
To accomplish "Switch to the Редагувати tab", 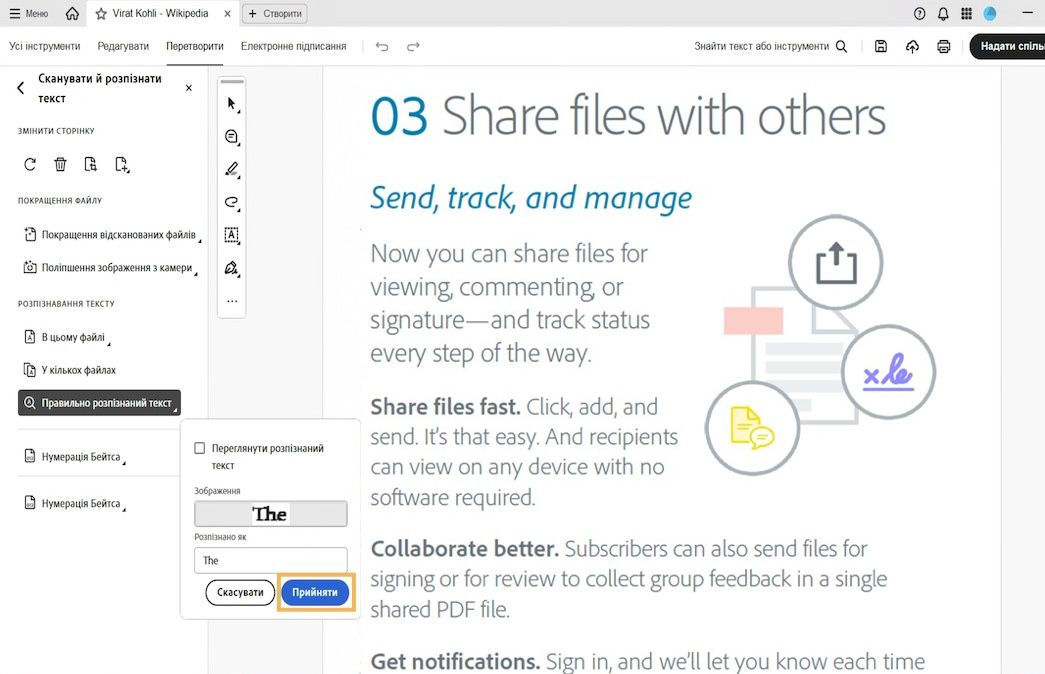I will coord(123,46).
